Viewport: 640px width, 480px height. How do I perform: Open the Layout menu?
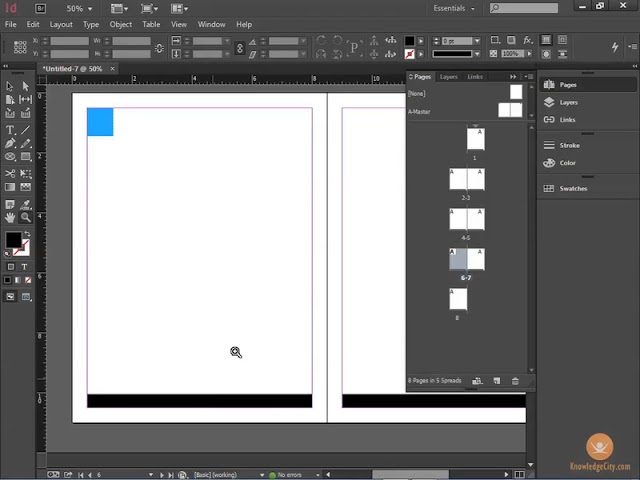pos(61,24)
